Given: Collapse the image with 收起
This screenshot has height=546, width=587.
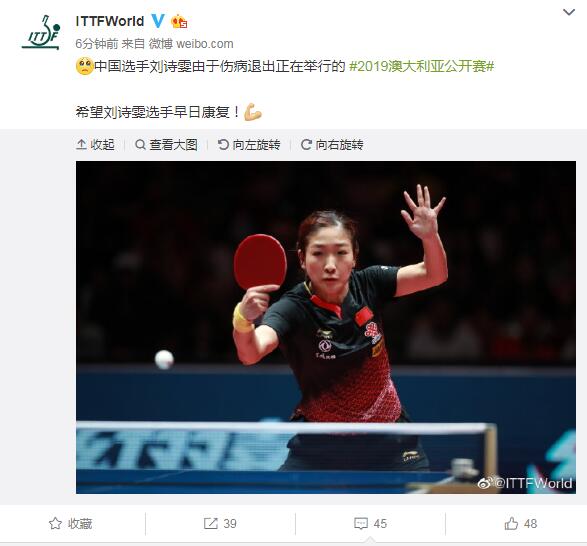Looking at the screenshot, I should click(95, 145).
